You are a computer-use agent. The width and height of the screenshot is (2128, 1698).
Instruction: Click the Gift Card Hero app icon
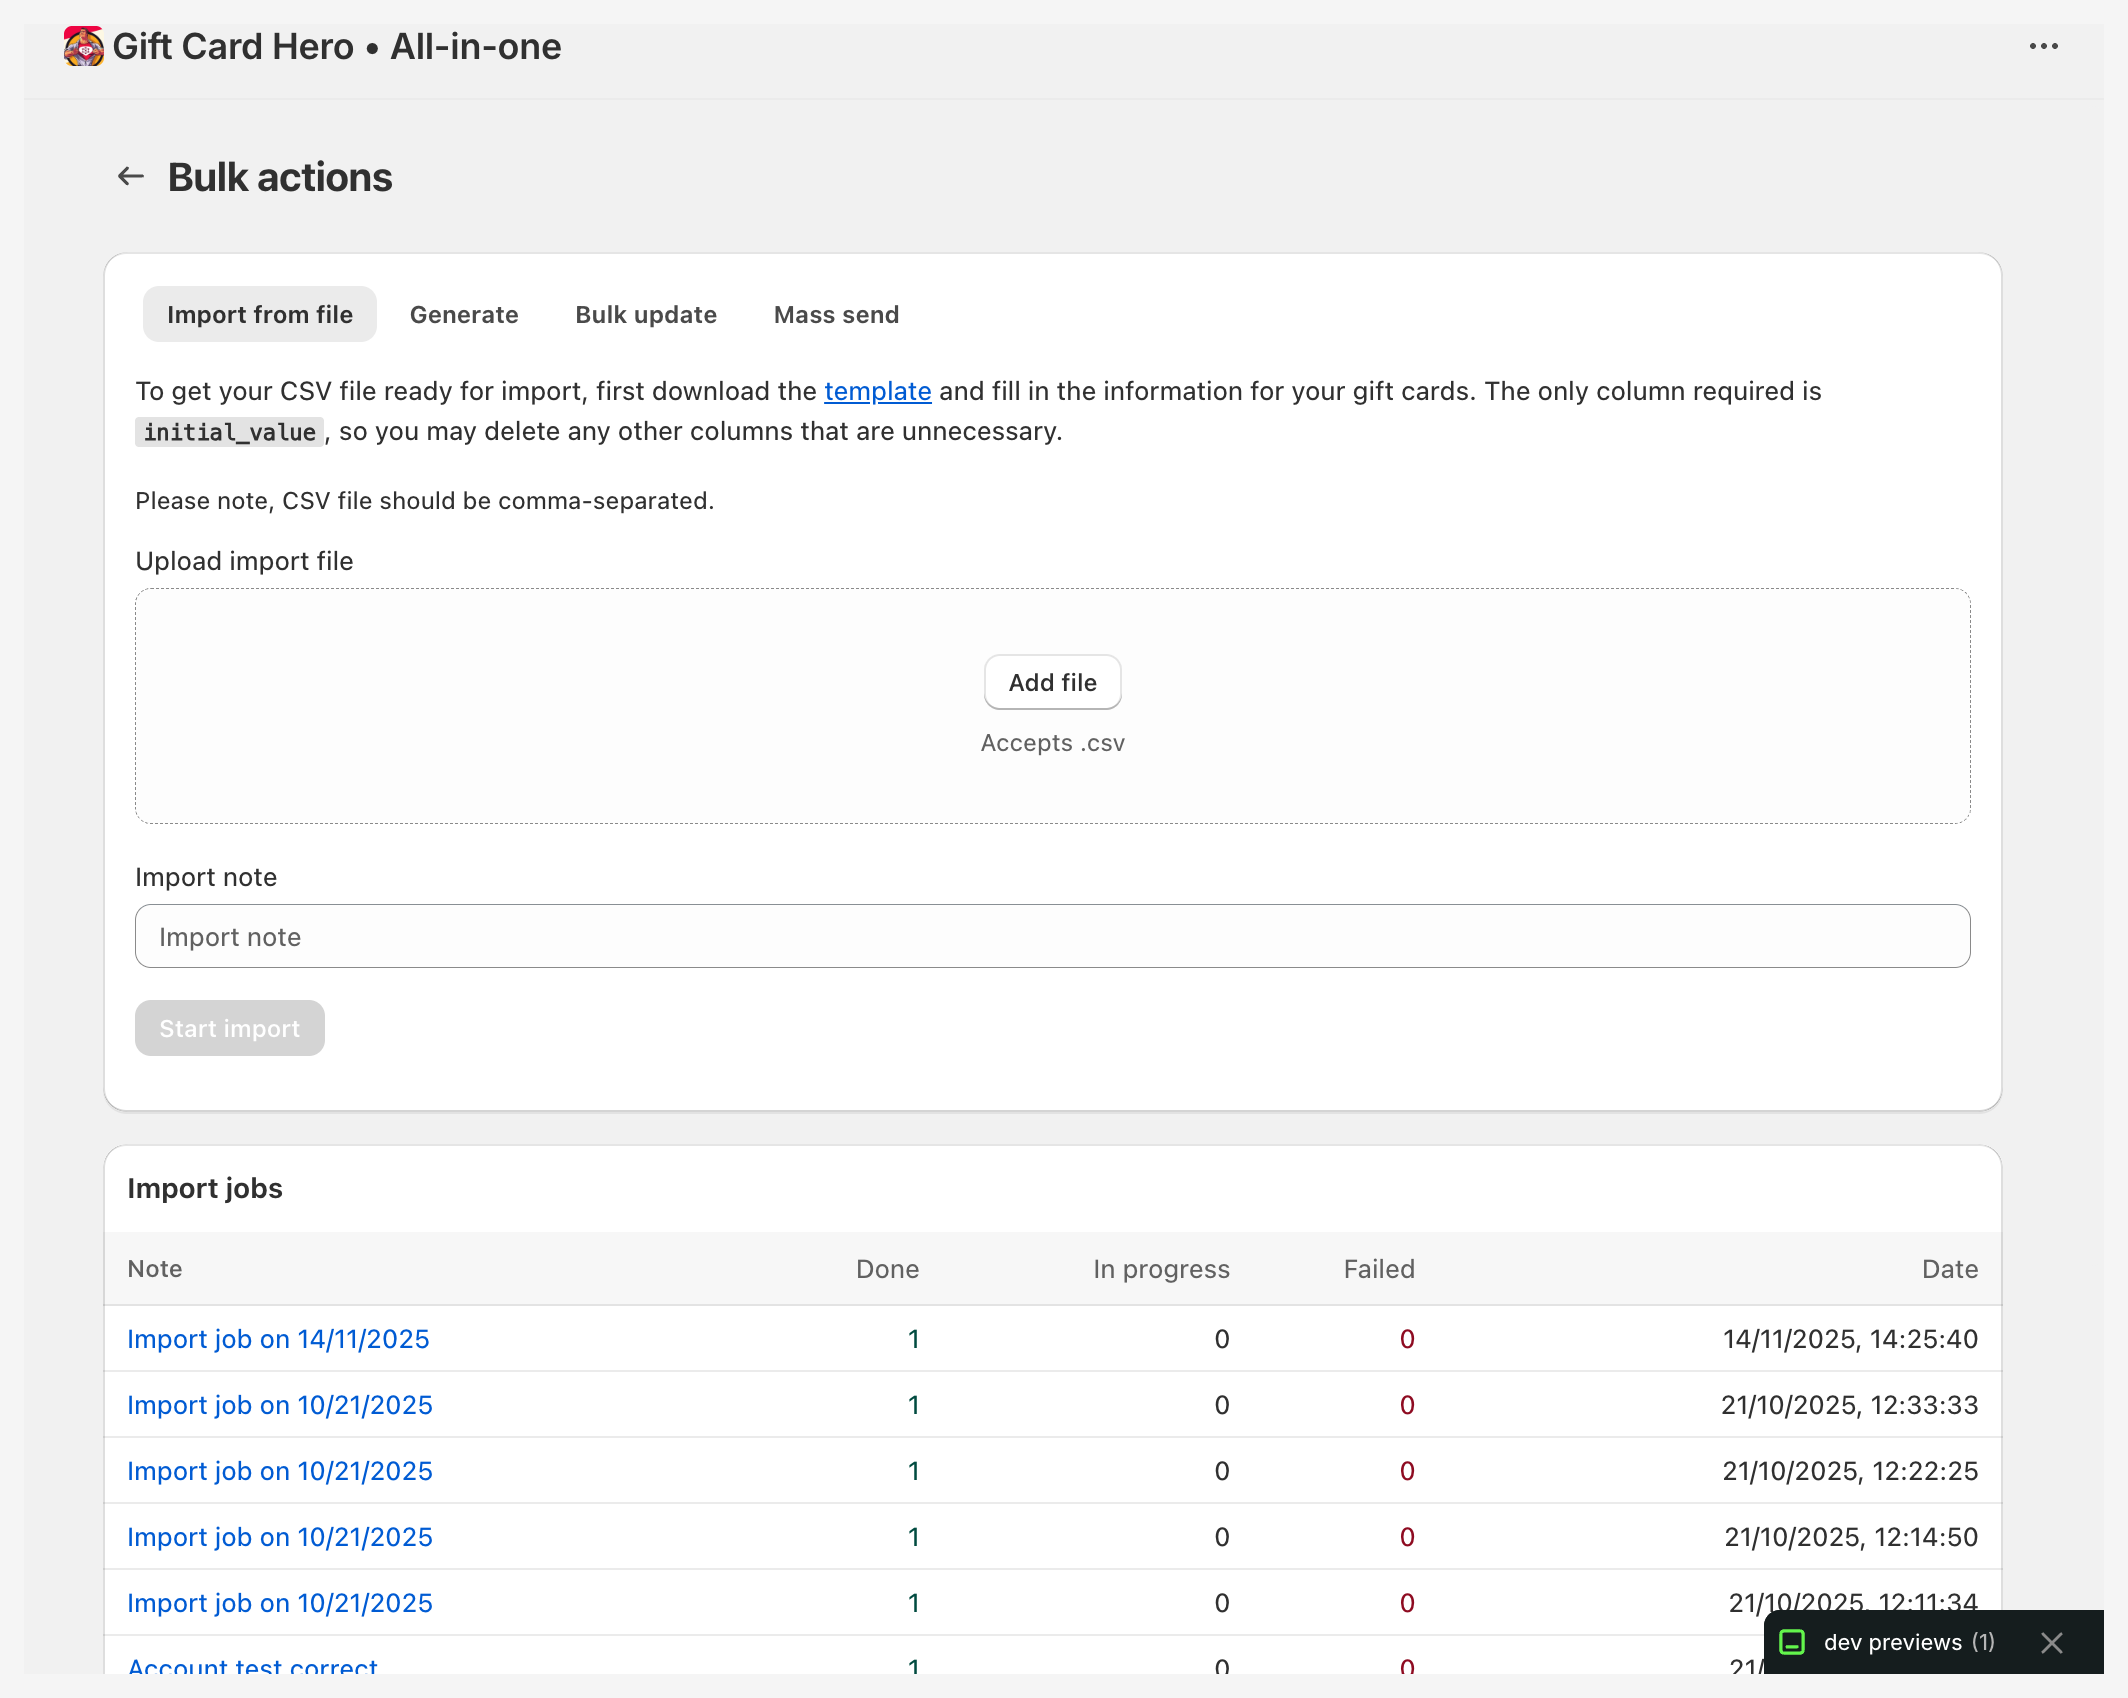[x=82, y=46]
